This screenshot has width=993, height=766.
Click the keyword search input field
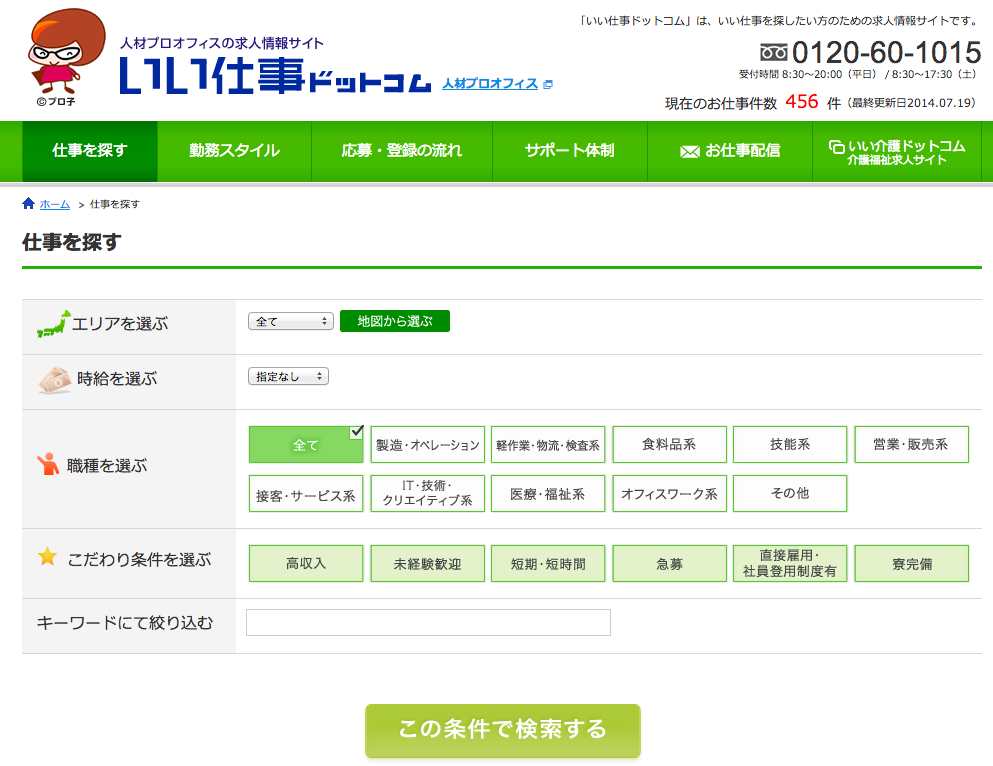pyautogui.click(x=428, y=622)
